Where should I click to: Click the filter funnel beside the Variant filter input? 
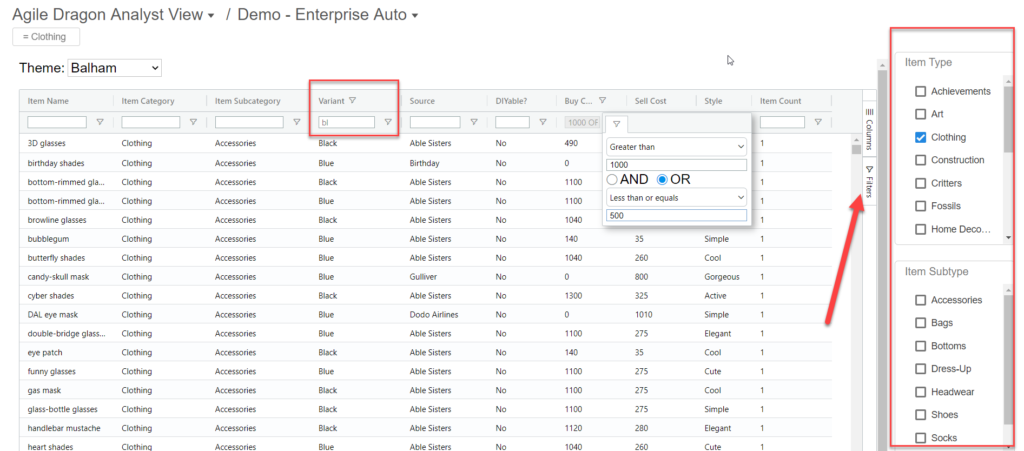click(388, 123)
